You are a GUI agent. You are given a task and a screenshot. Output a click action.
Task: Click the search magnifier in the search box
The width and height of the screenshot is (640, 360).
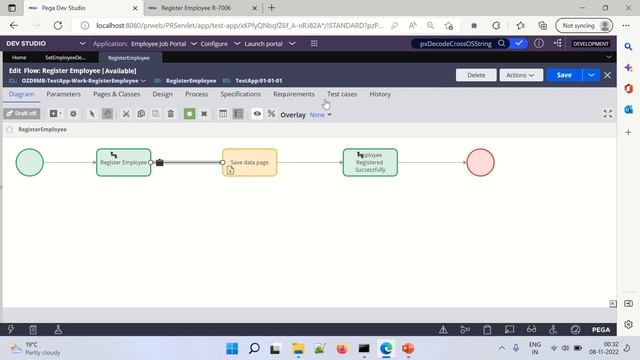502,43
